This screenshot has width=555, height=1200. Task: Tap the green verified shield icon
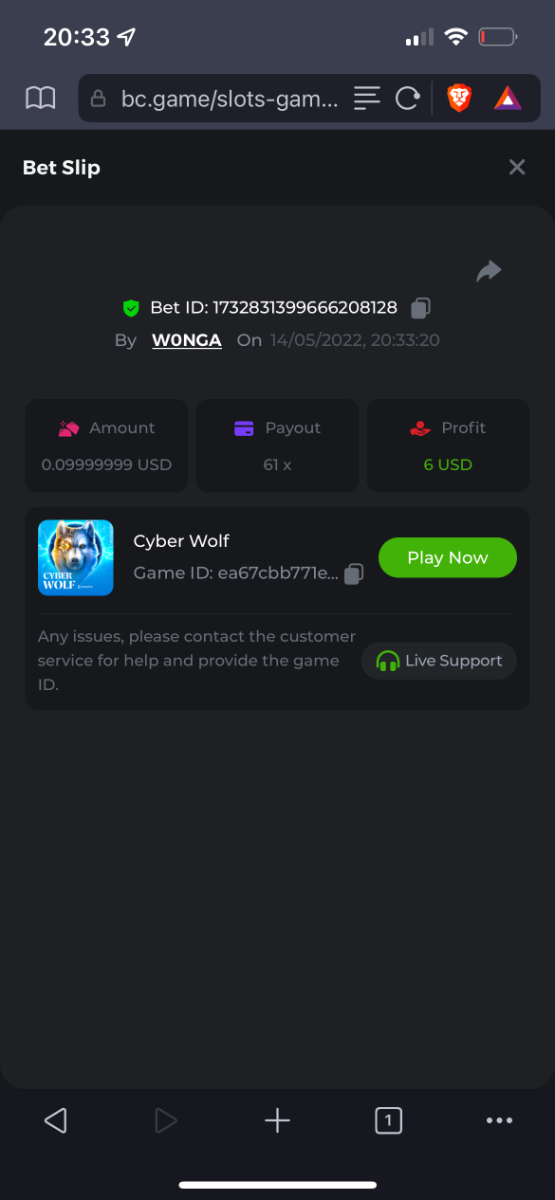coord(131,308)
